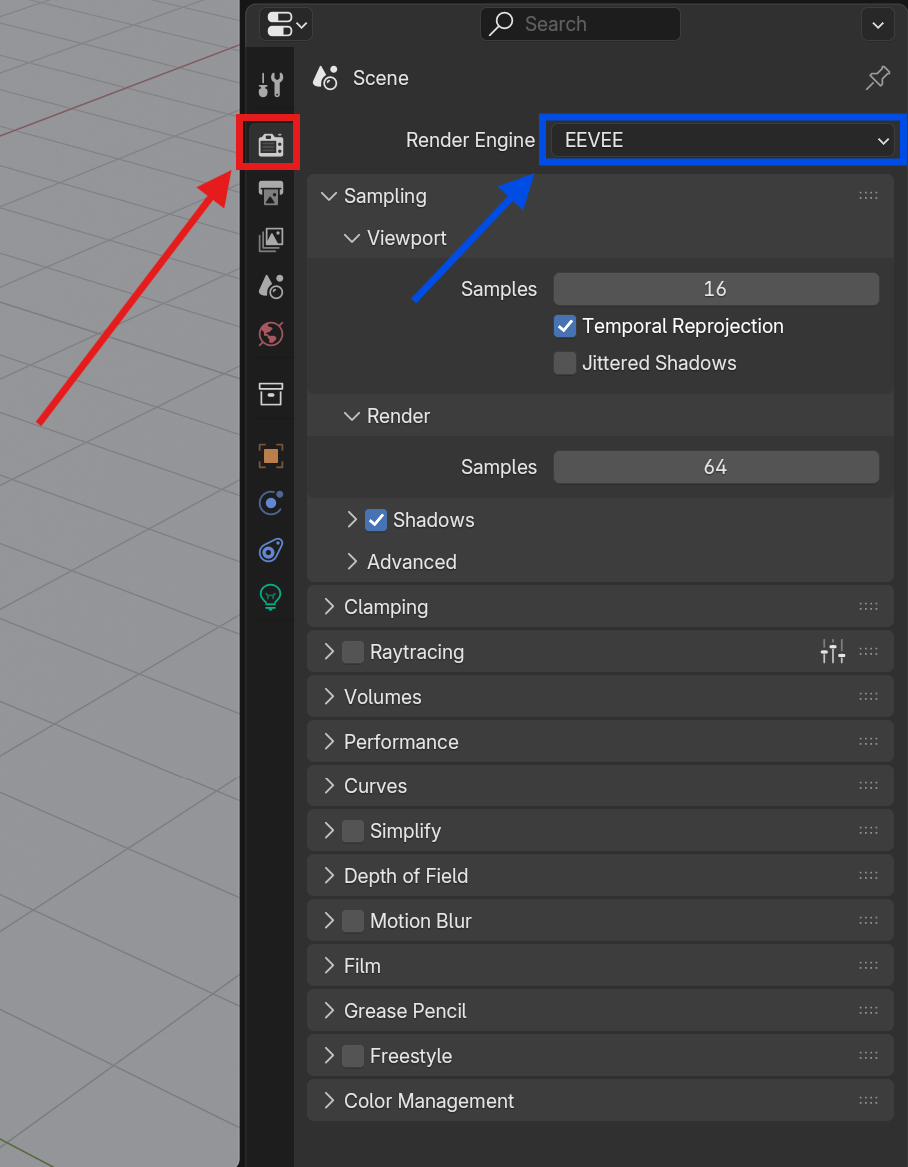This screenshot has width=908, height=1167.
Task: Click the Clamping panel drag grip
Action: coord(869,607)
